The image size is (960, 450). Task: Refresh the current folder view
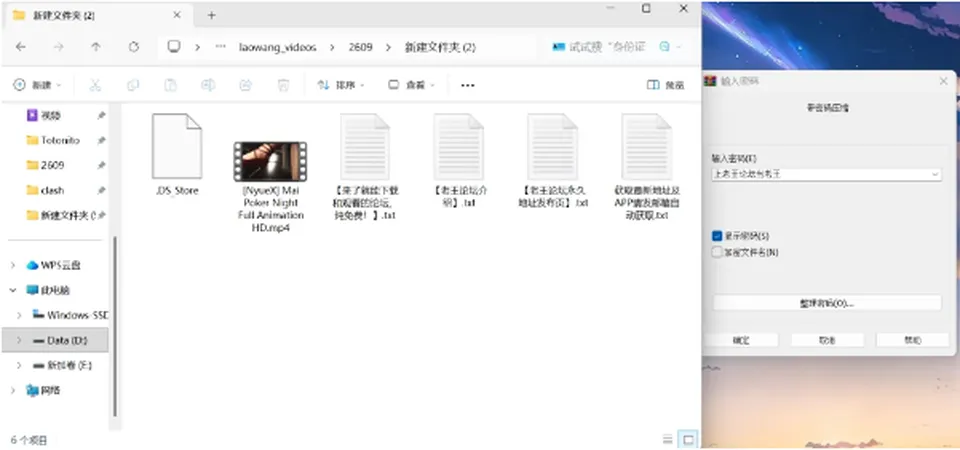coord(133,47)
